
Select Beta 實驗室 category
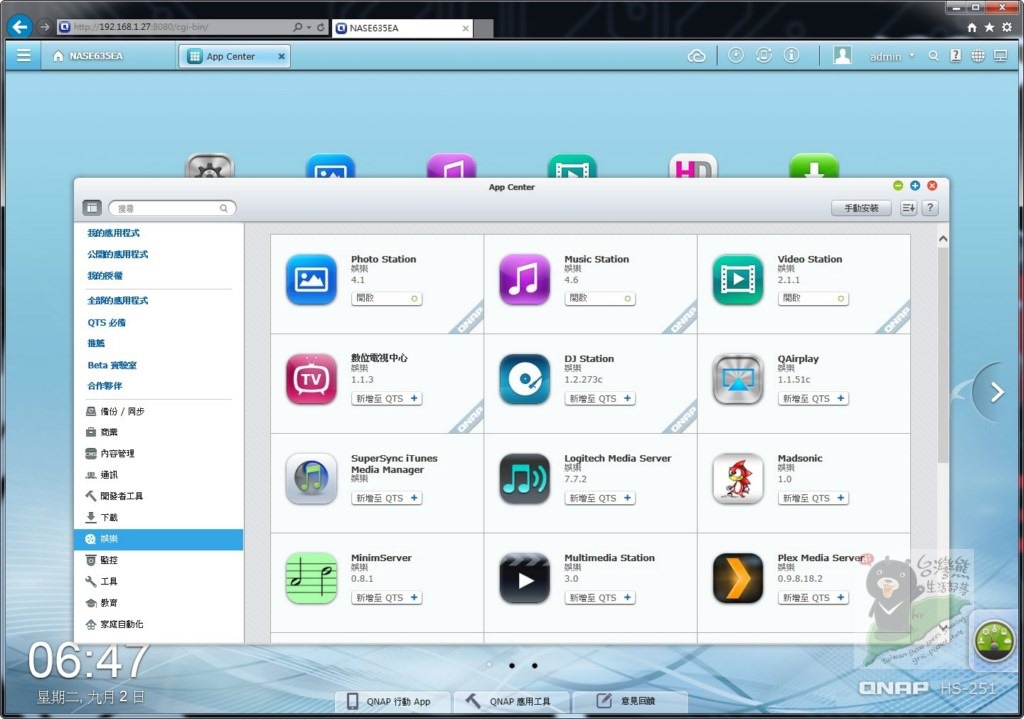coord(112,365)
